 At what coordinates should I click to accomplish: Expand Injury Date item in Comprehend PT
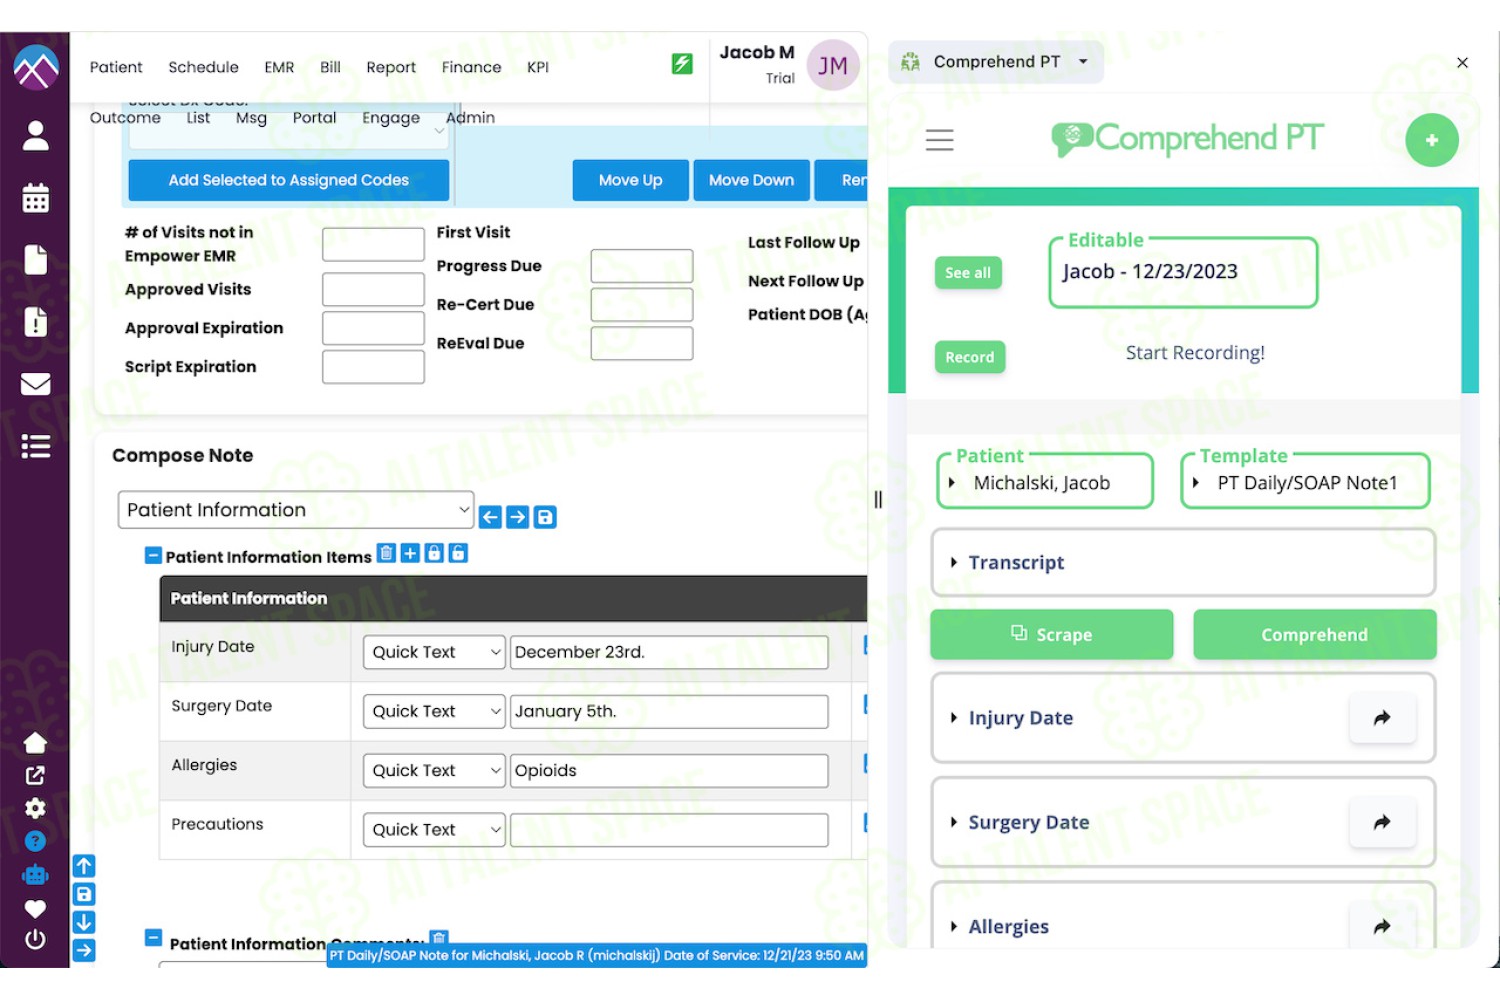(x=1020, y=718)
